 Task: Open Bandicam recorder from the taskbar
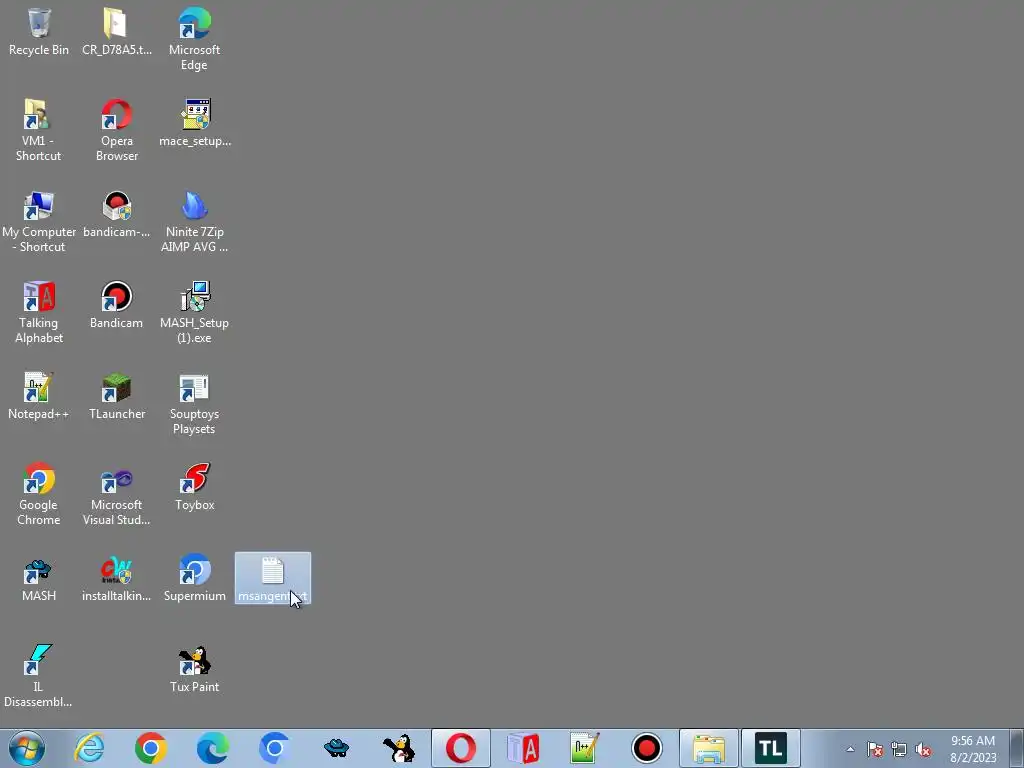point(647,748)
